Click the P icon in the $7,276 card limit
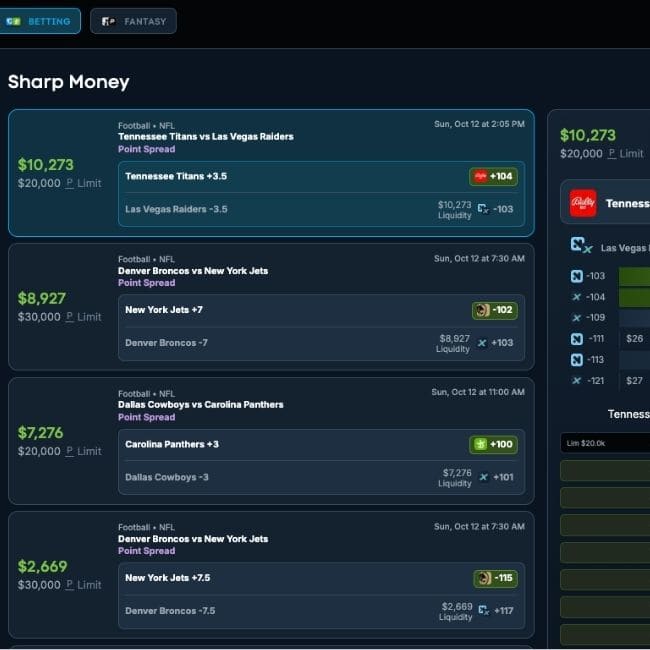Image resolution: width=650 pixels, height=650 pixels. pos(70,451)
